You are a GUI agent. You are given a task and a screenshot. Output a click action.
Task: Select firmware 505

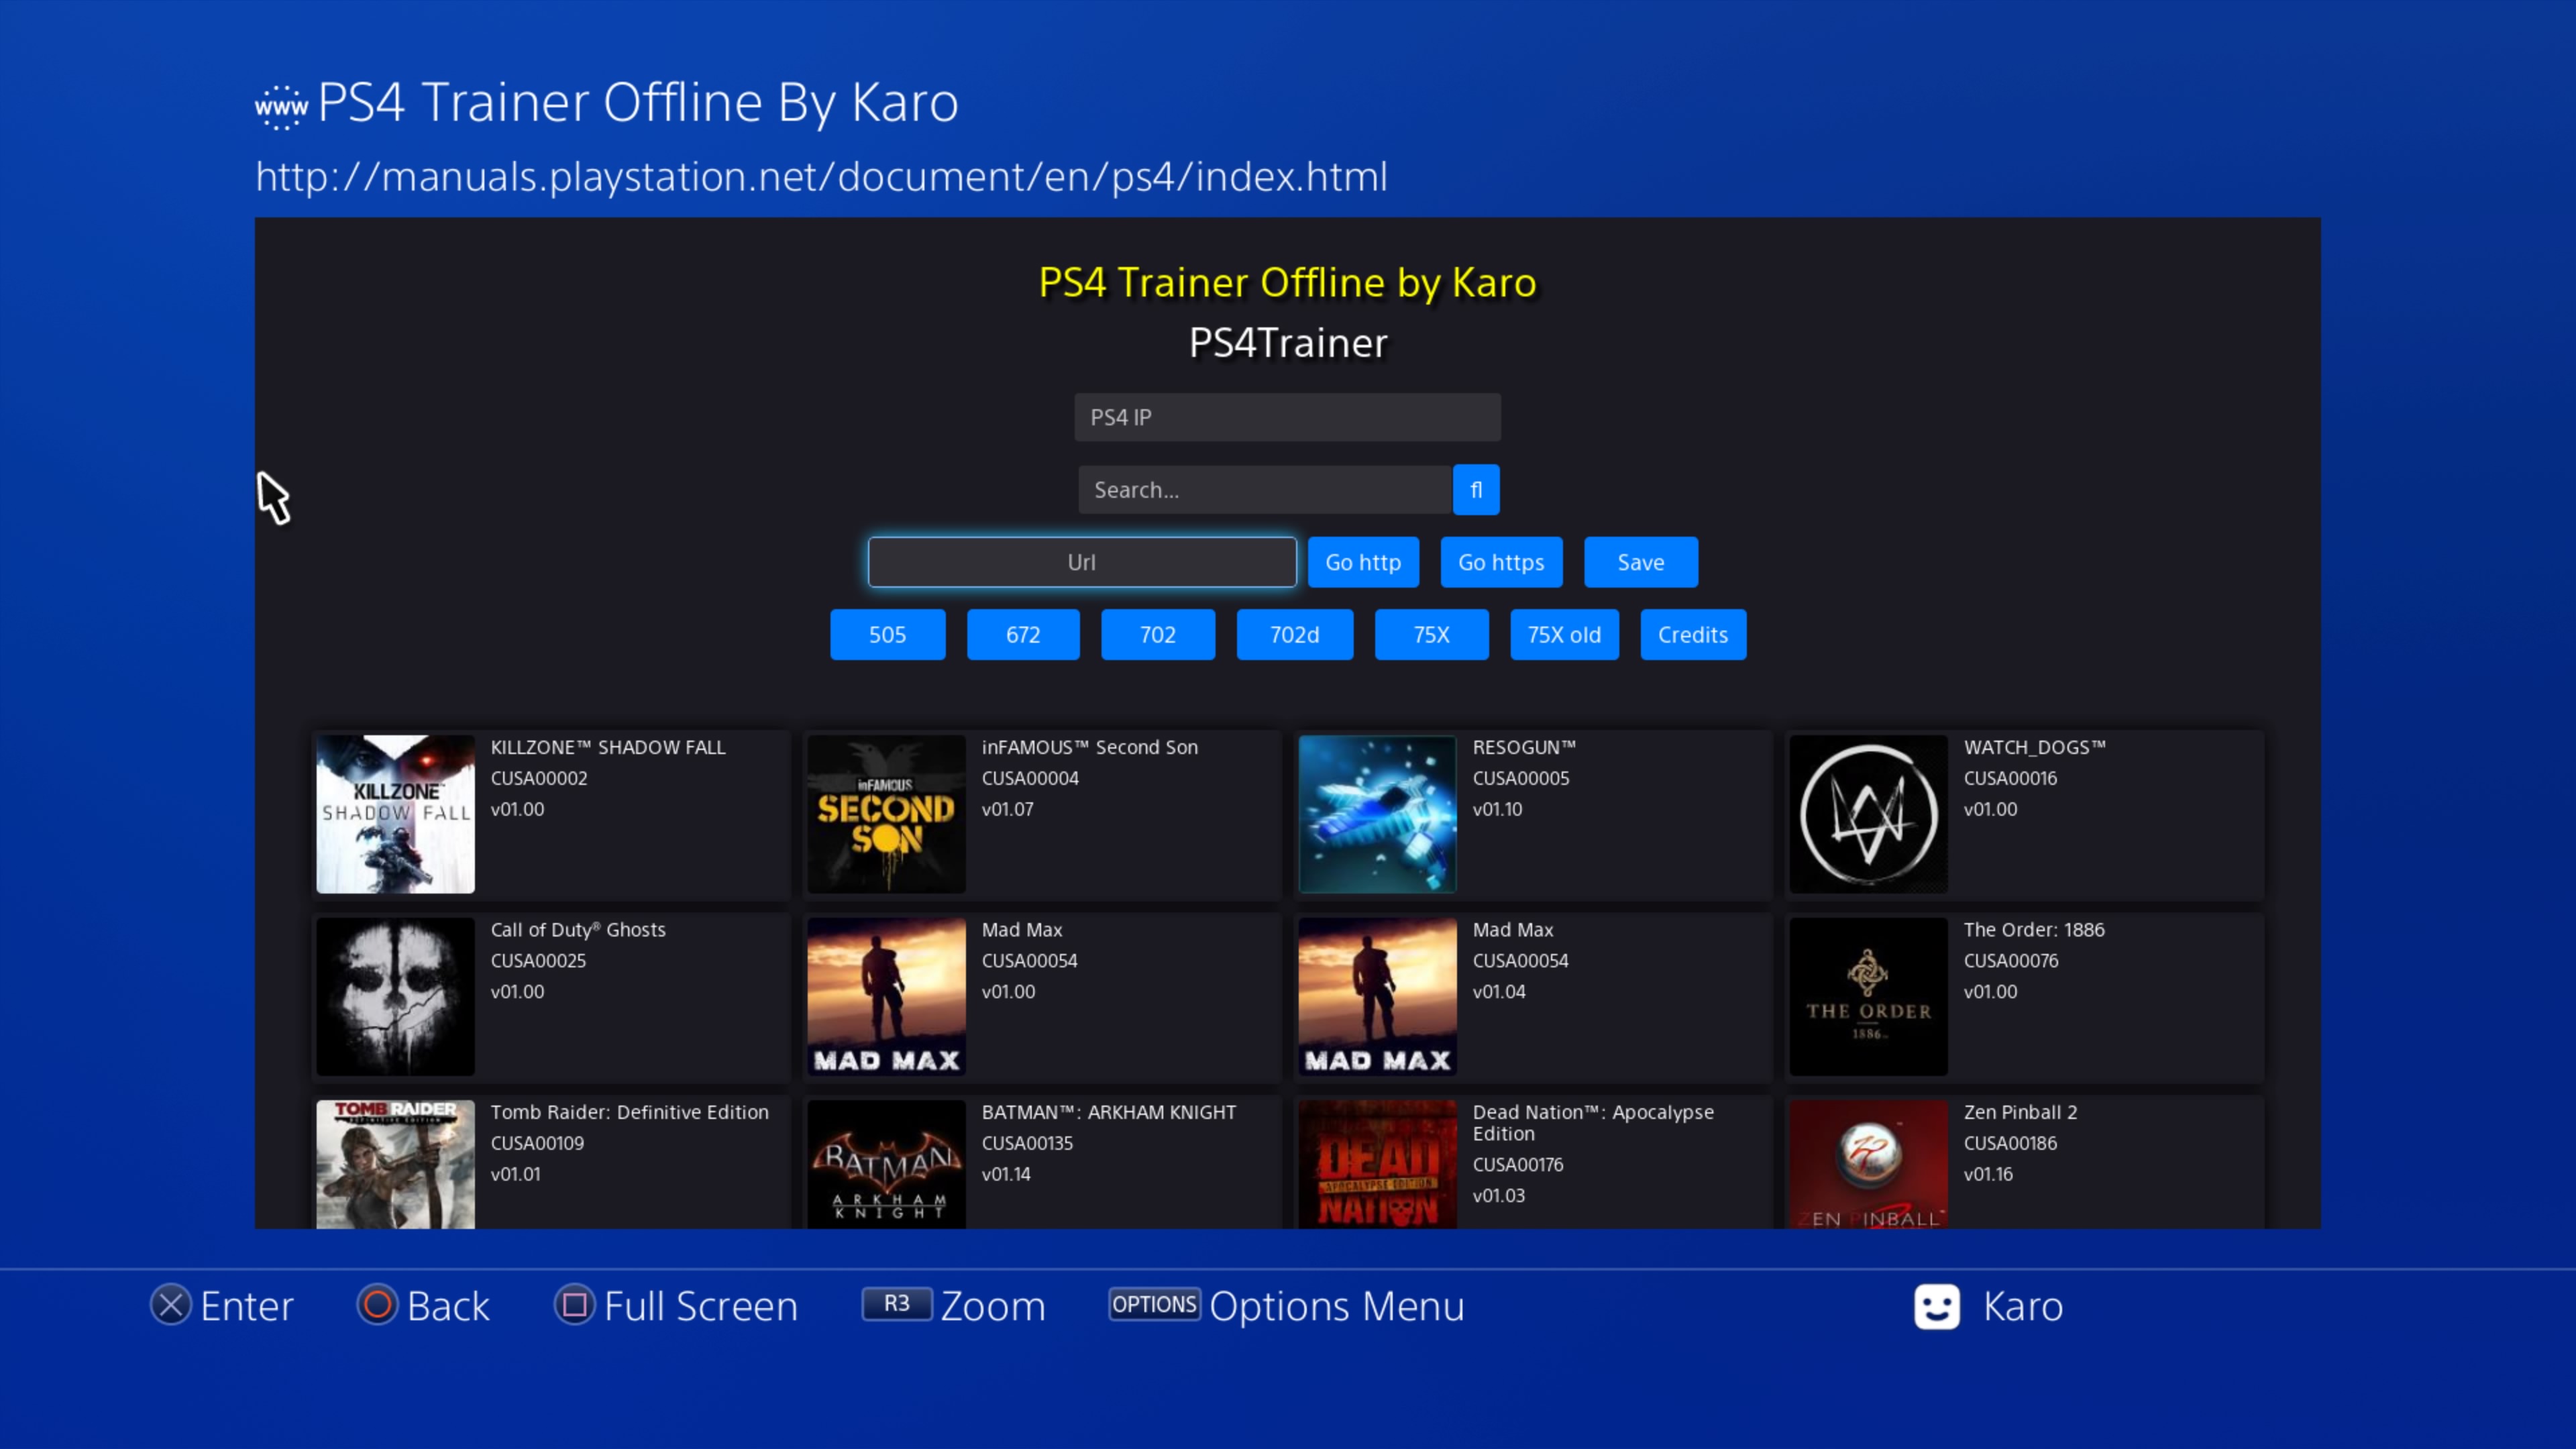(x=887, y=634)
